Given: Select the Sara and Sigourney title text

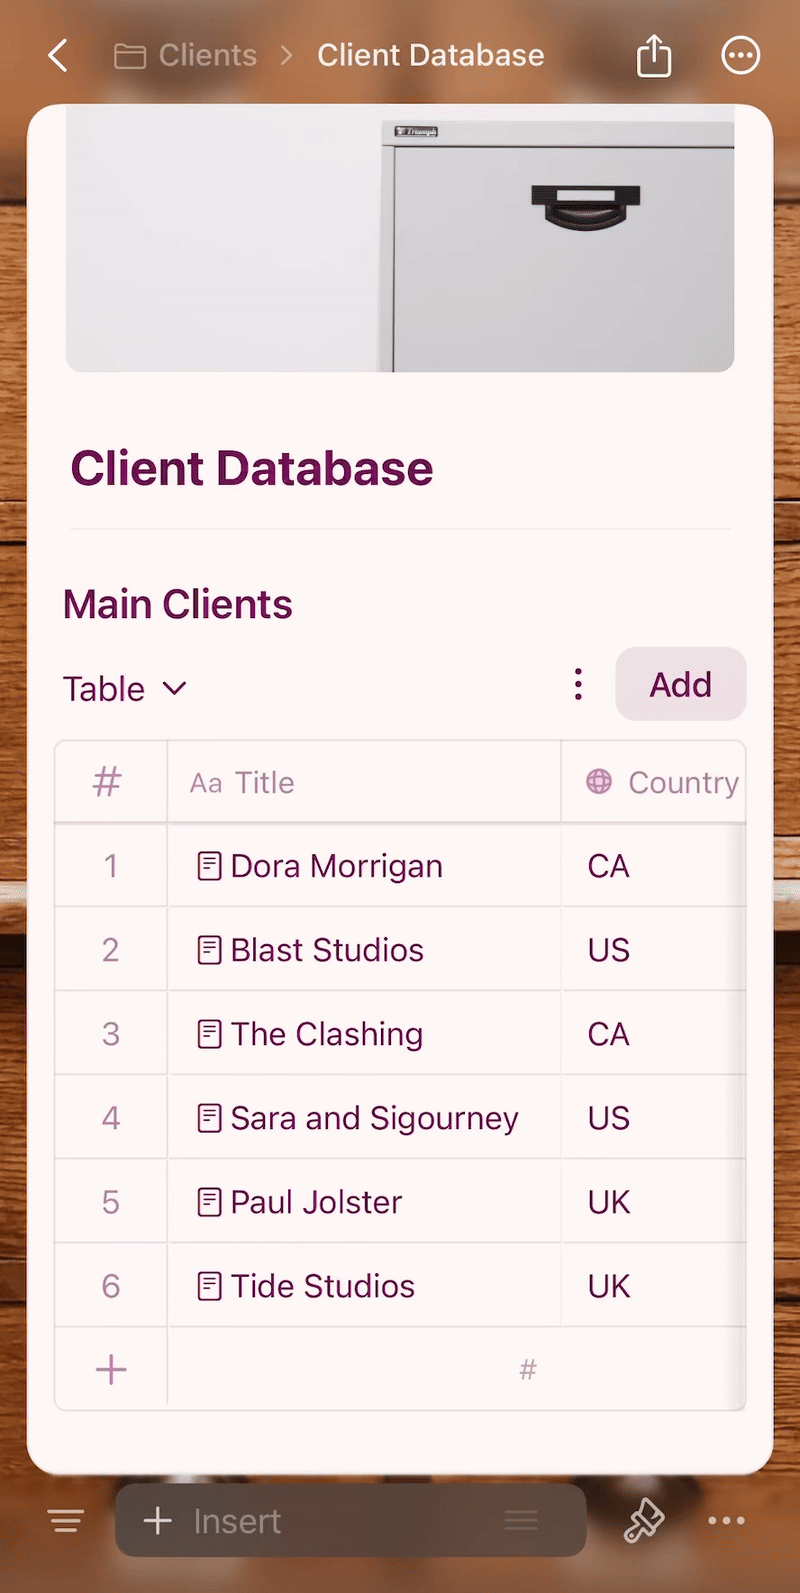Looking at the screenshot, I should [375, 1118].
